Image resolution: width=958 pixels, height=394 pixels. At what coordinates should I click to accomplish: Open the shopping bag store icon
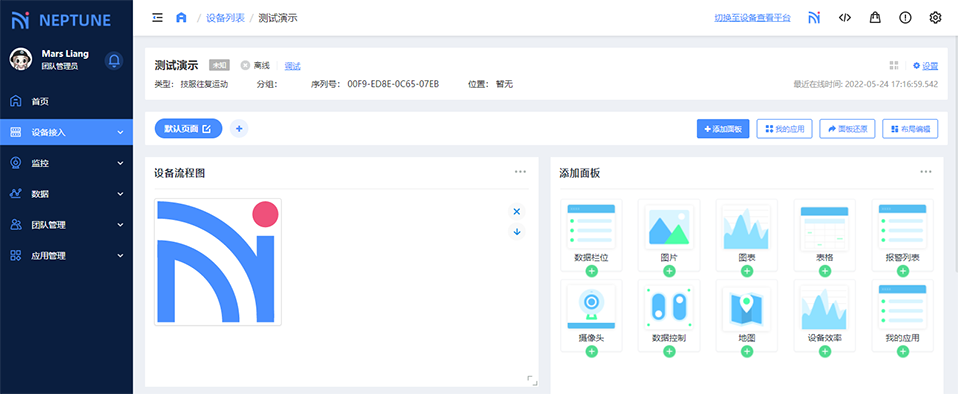coord(876,18)
